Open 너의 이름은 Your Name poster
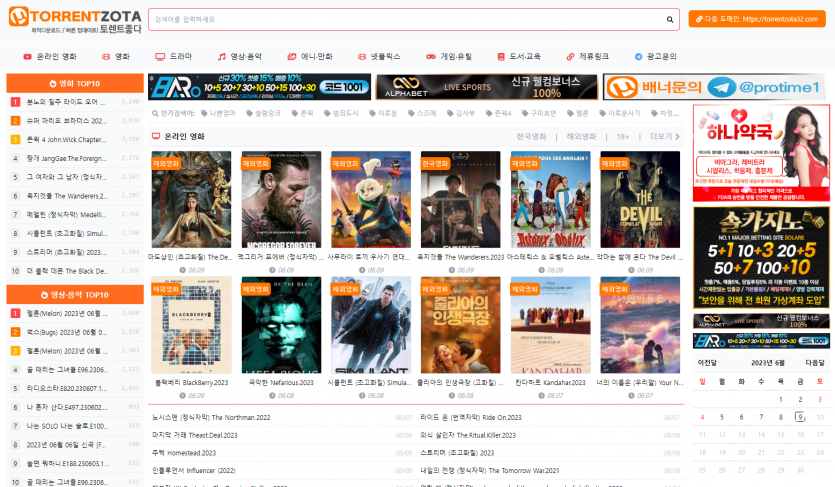The width and height of the screenshot is (835, 487). click(640, 325)
